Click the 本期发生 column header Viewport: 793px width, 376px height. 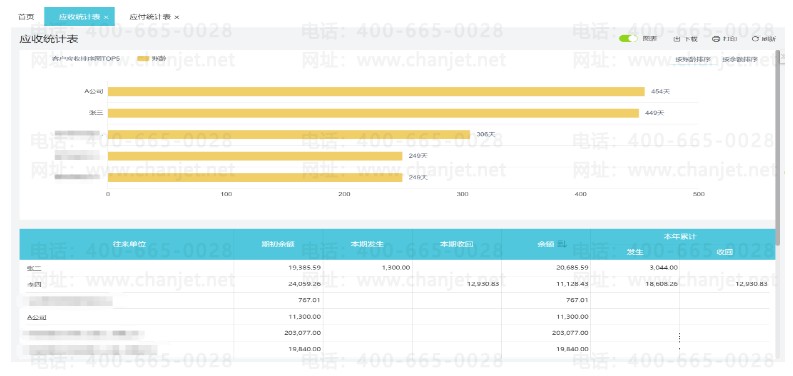[368, 244]
